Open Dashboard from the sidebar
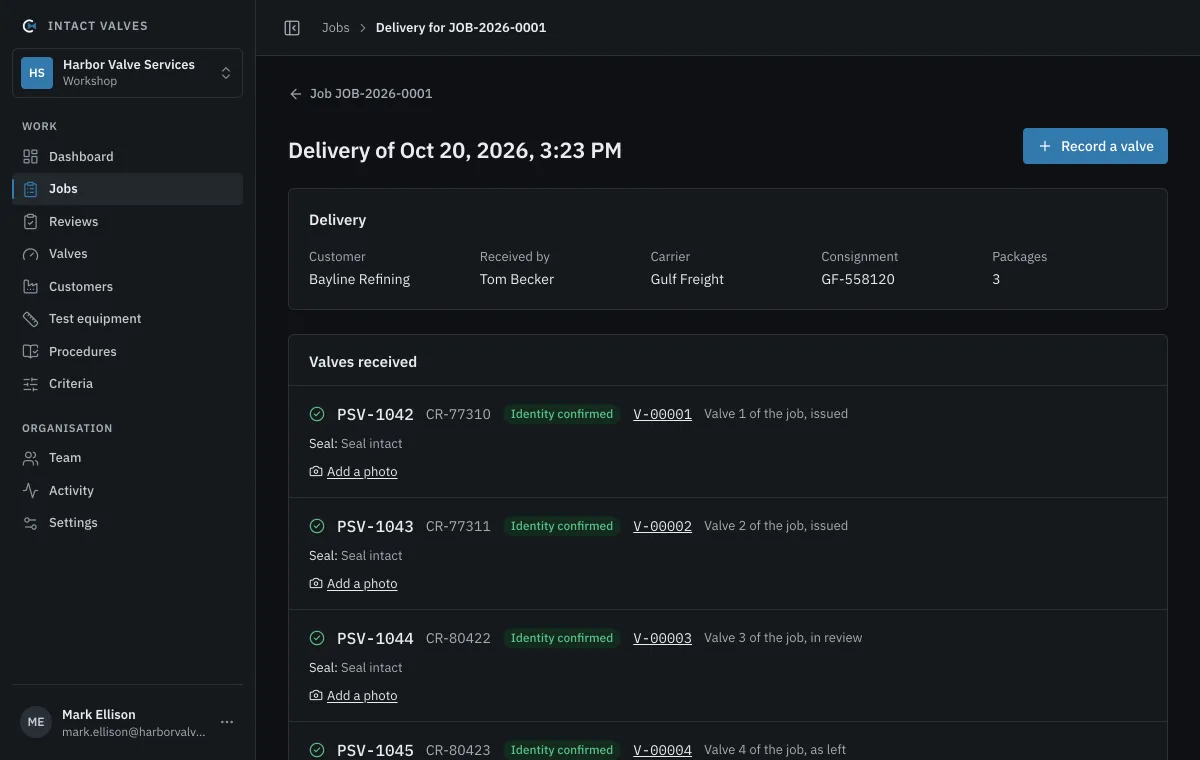1200x760 pixels. 127,156
